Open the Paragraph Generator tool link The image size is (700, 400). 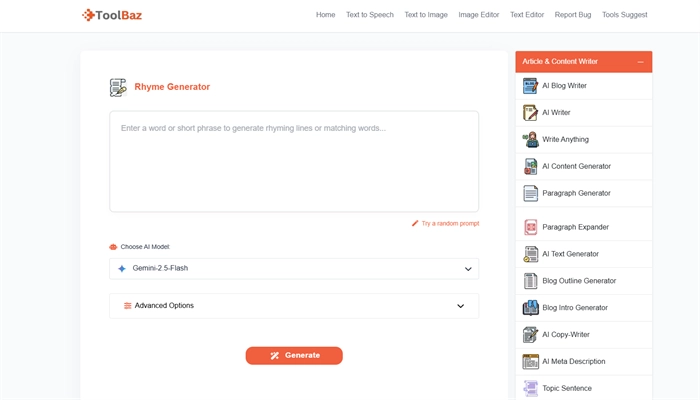[x=576, y=194]
